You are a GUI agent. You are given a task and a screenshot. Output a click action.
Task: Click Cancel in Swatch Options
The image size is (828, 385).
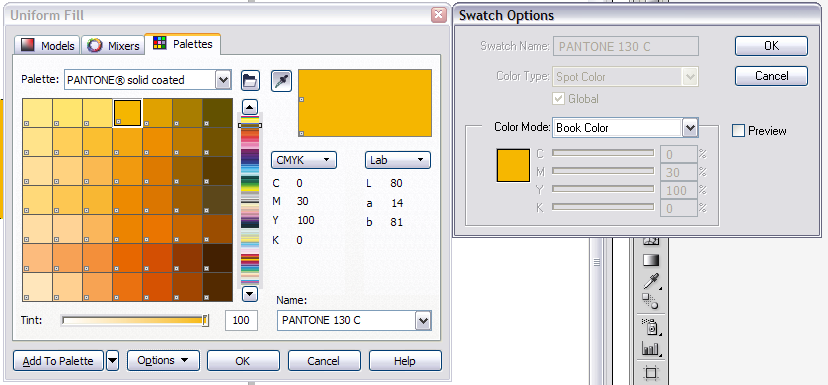coord(771,76)
